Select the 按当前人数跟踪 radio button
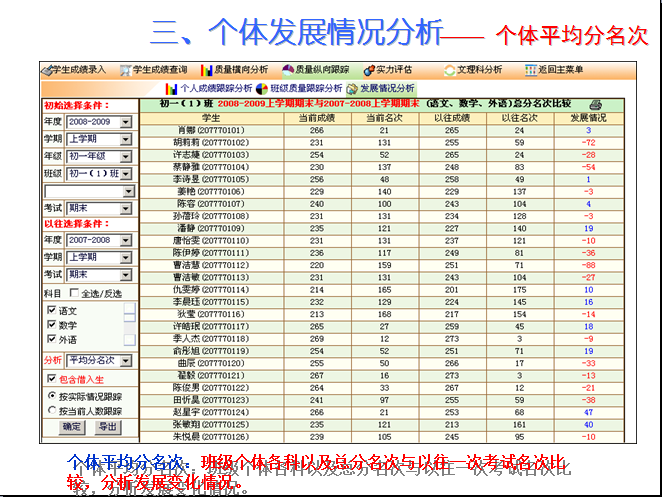This screenshot has width=662, height=497. pyautogui.click(x=52, y=410)
